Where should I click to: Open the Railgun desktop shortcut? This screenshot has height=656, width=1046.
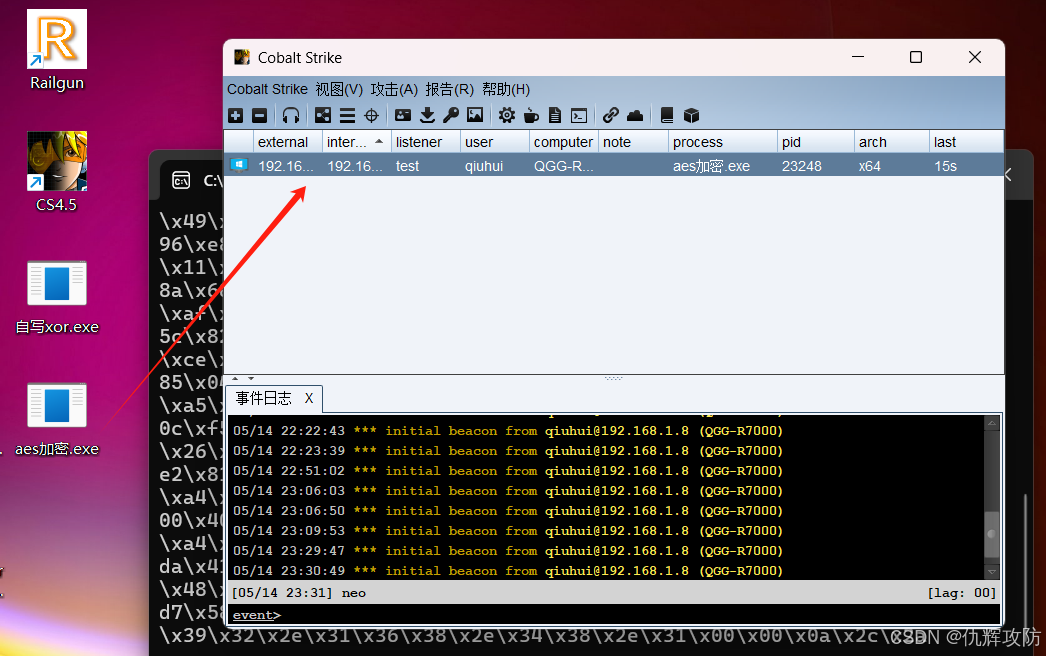pos(57,50)
